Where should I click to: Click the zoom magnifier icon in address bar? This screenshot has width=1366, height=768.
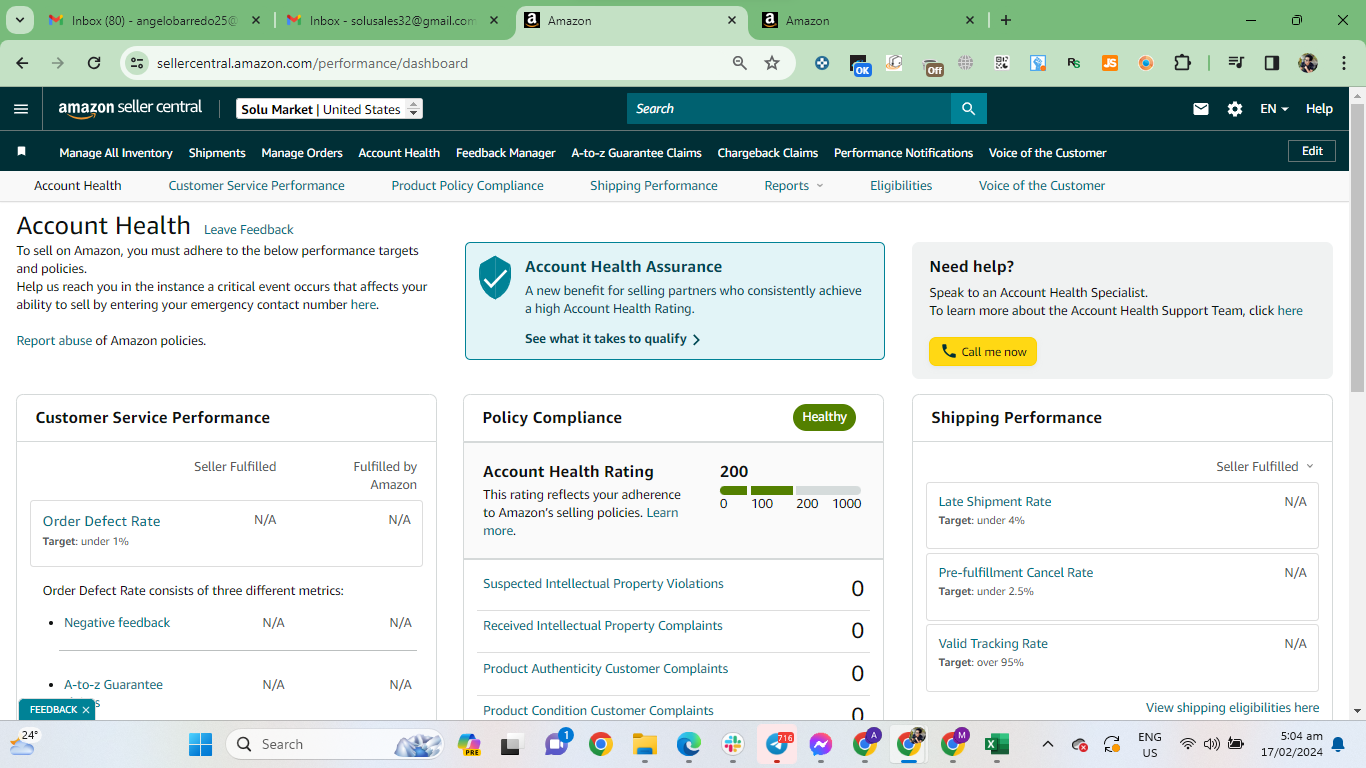[740, 63]
